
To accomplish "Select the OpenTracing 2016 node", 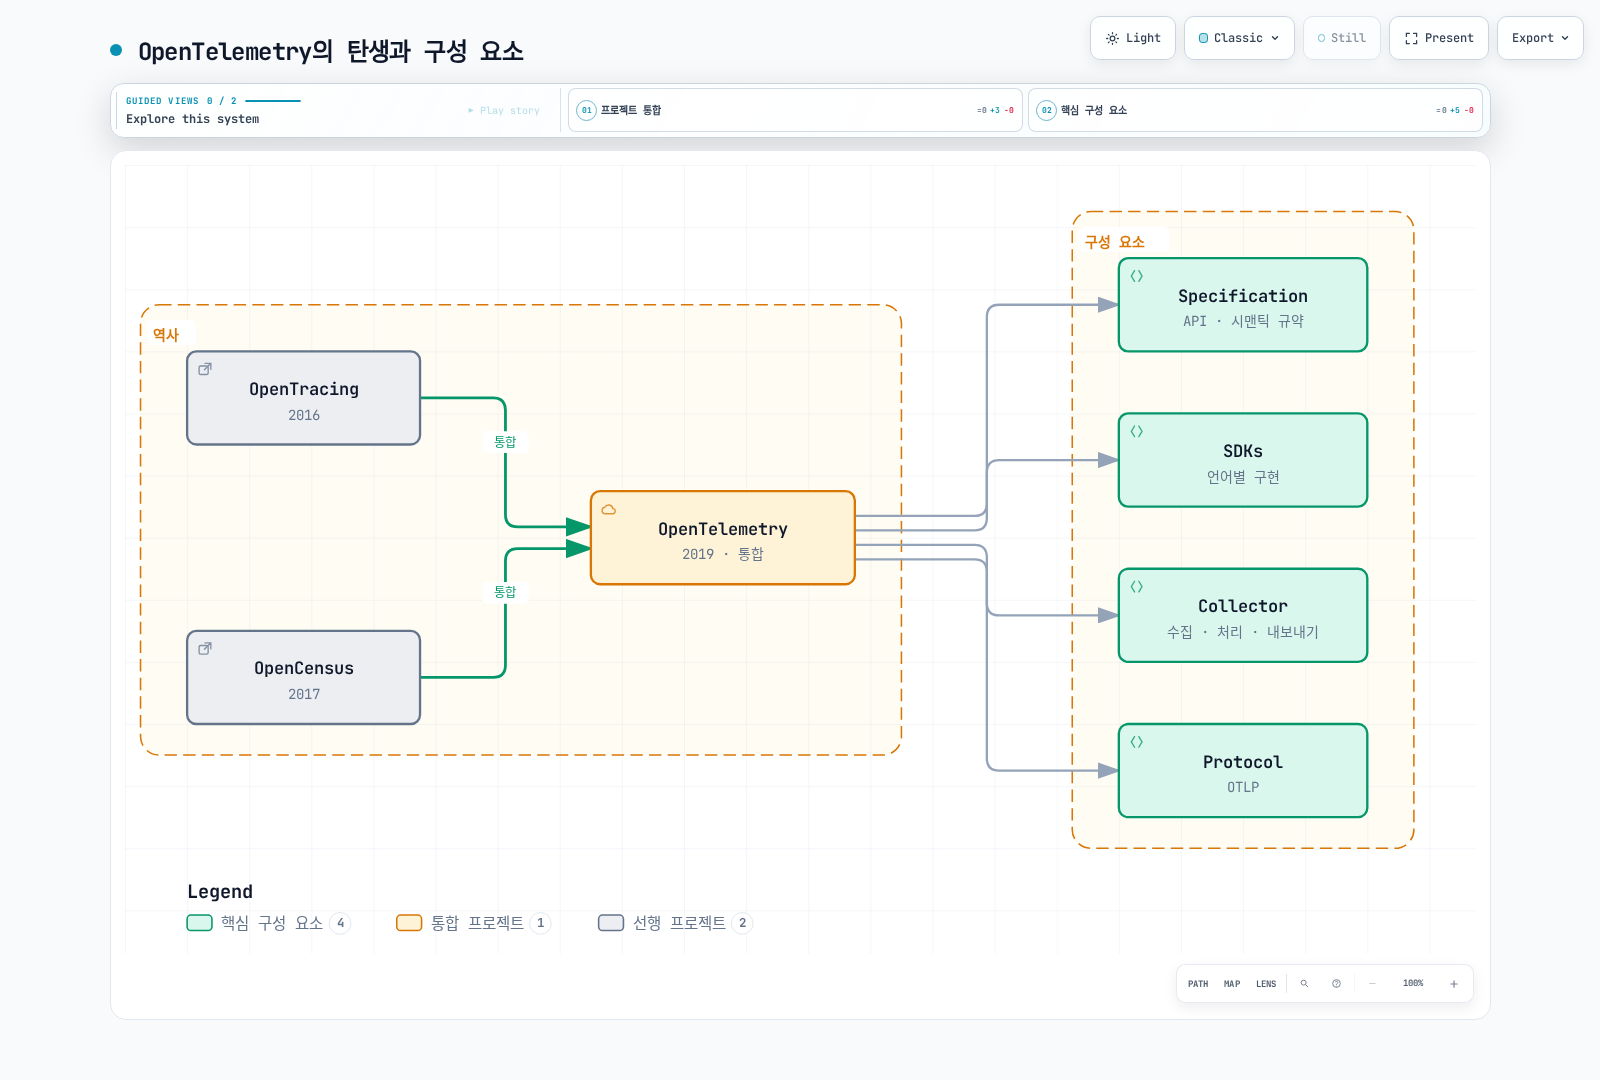I will (x=304, y=398).
